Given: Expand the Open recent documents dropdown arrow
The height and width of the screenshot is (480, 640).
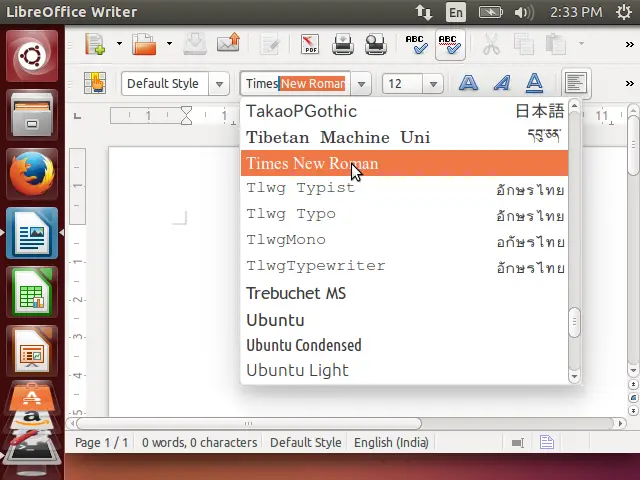Looking at the screenshot, I should point(169,44).
